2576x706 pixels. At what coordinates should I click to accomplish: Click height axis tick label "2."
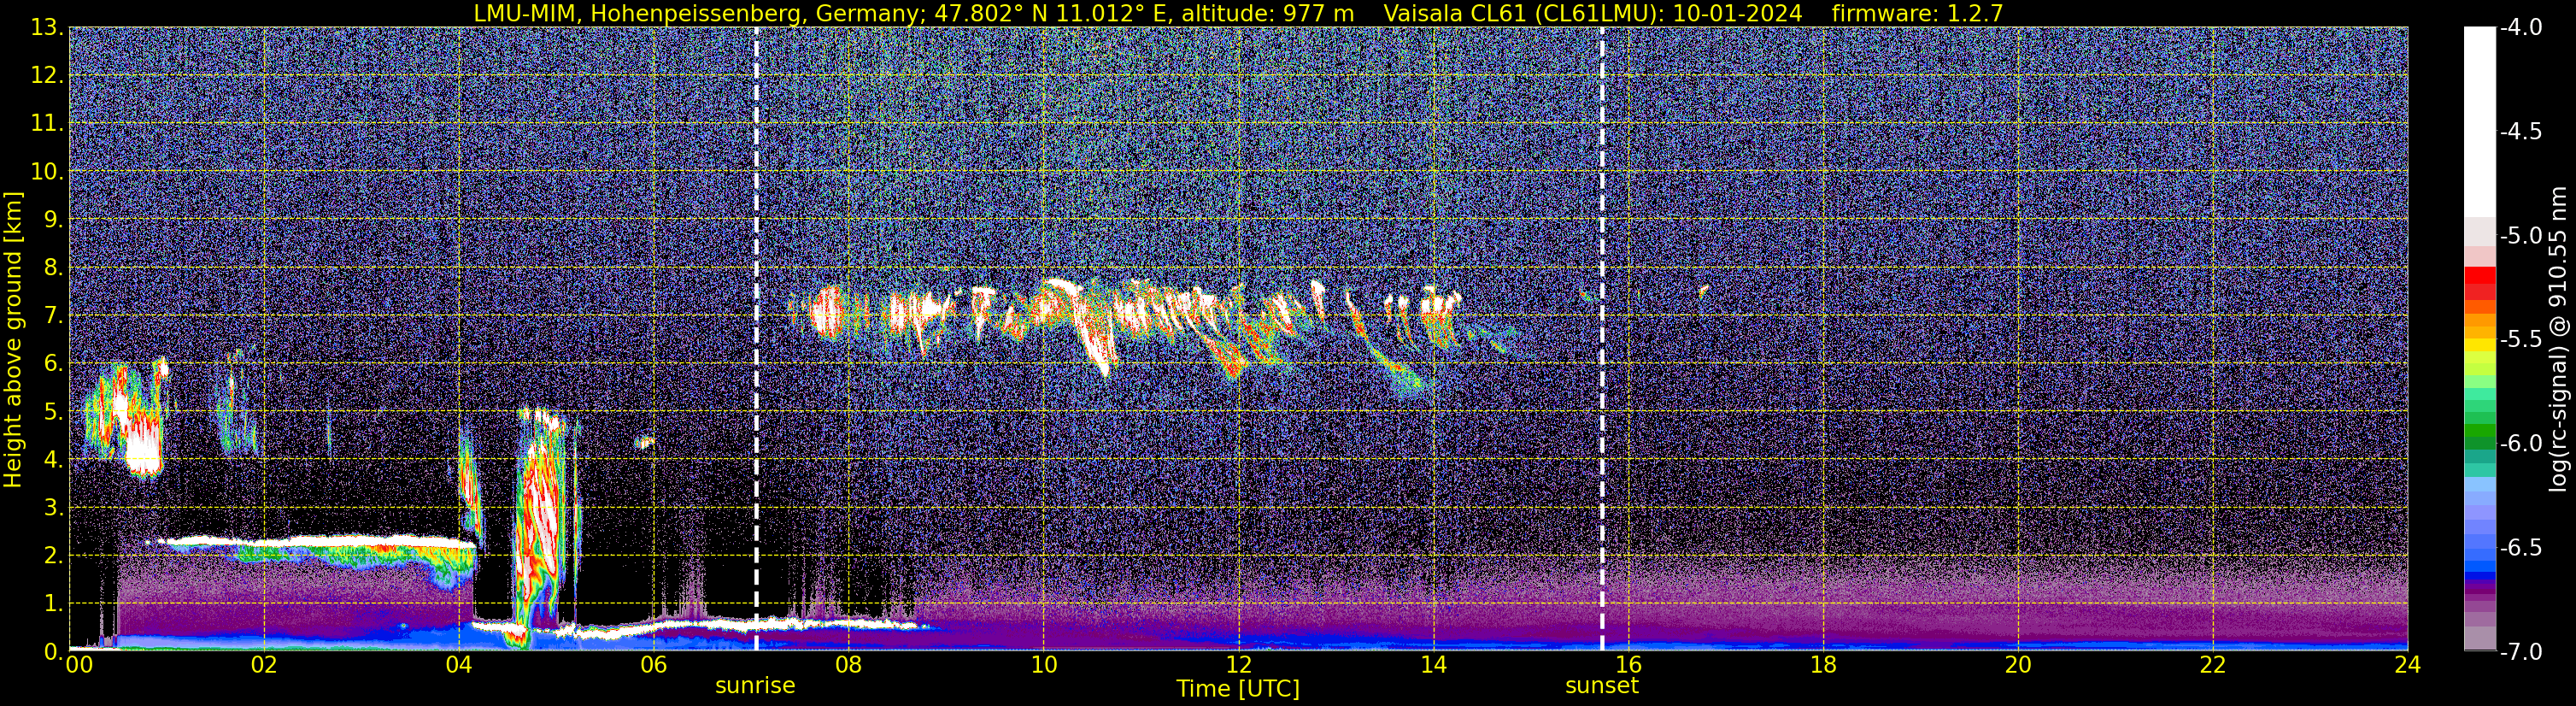pos(54,556)
